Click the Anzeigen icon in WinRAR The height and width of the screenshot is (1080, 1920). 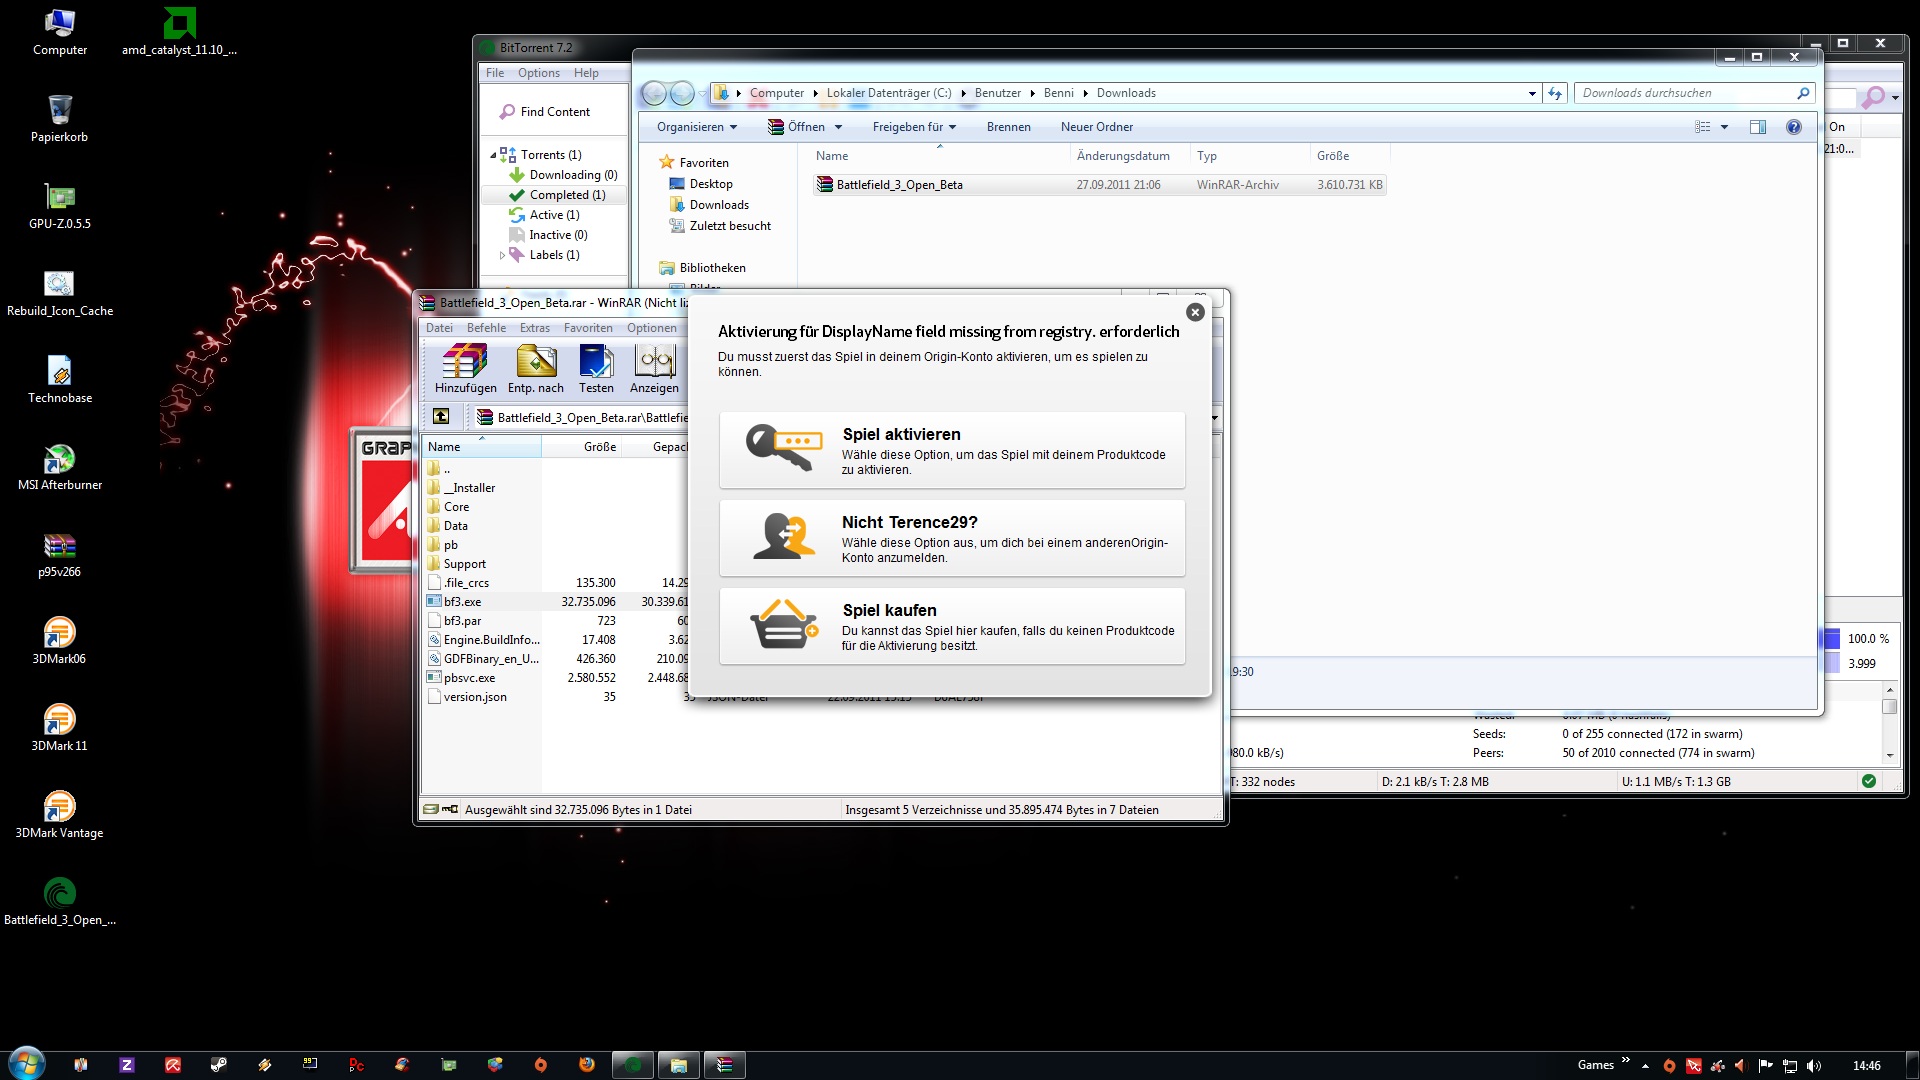(x=655, y=368)
